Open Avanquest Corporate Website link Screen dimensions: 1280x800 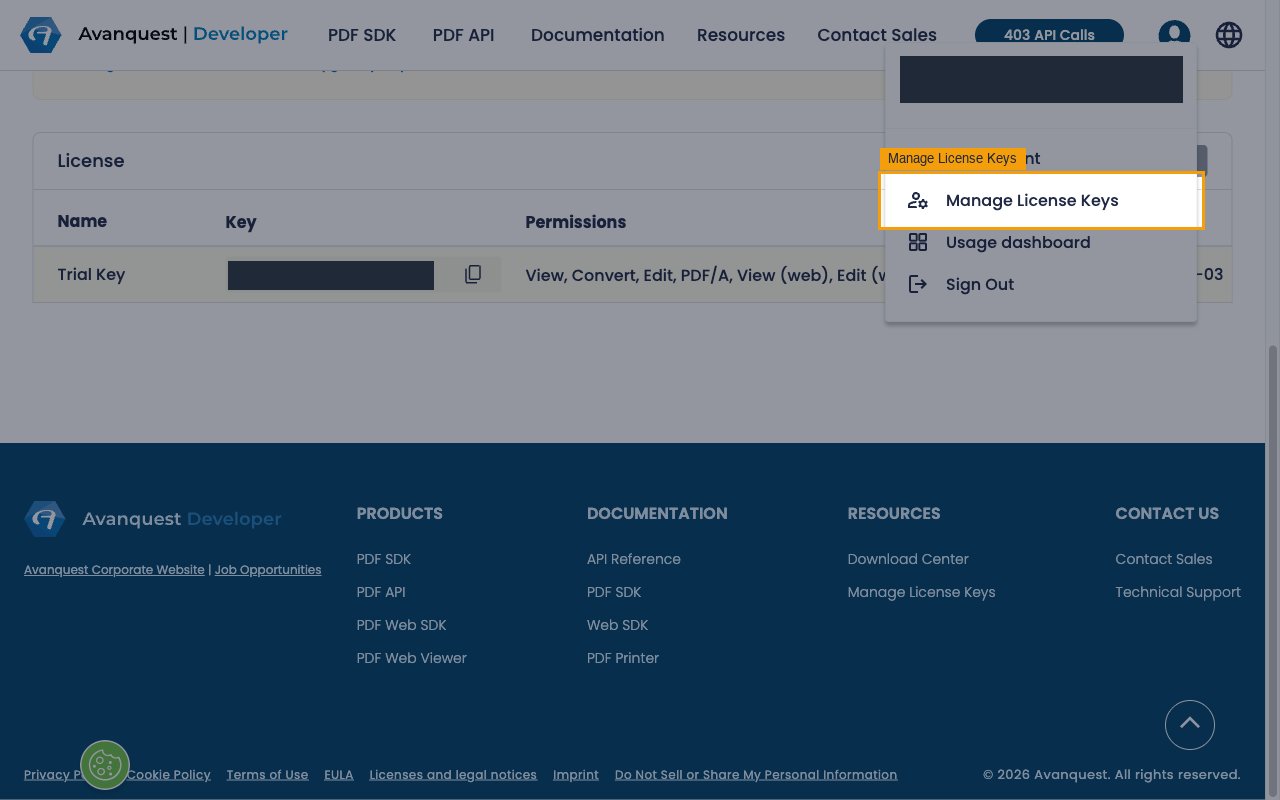(x=114, y=570)
